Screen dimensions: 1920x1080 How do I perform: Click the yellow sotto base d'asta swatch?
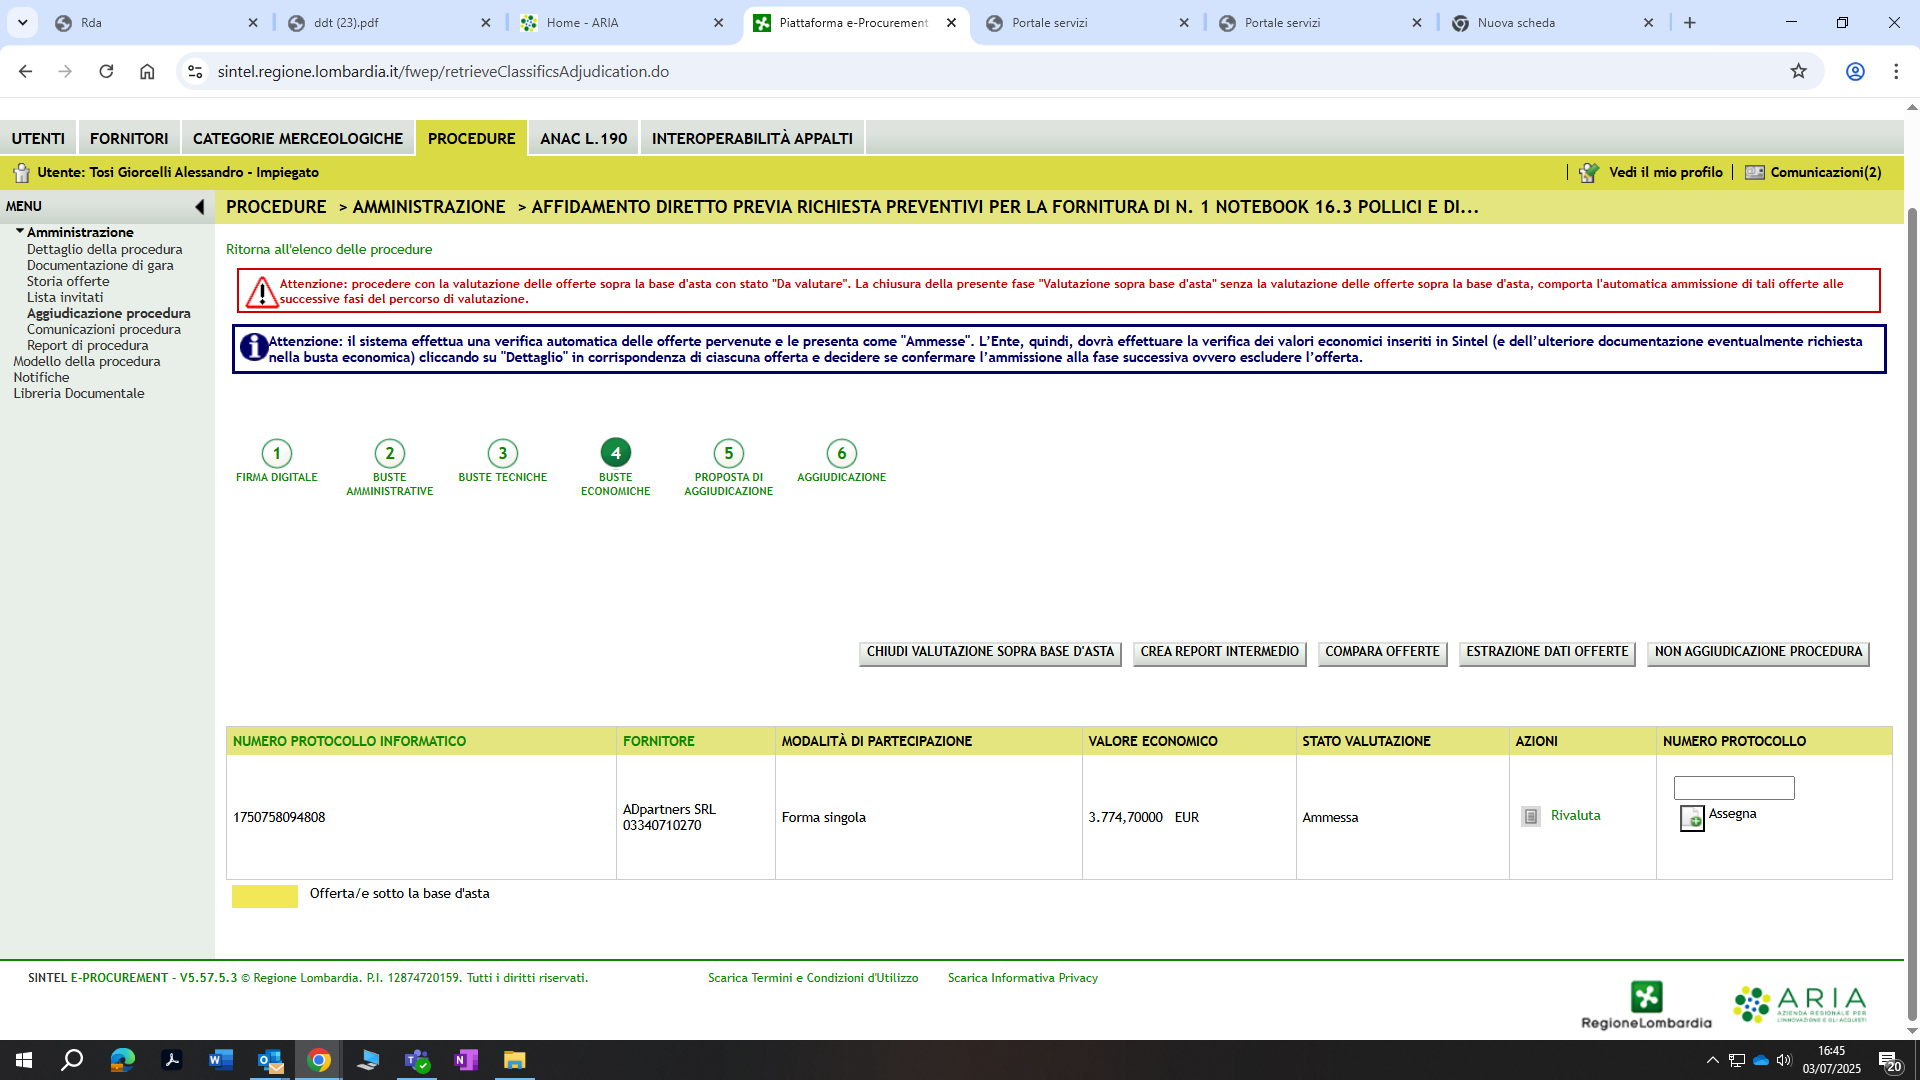[x=264, y=895]
